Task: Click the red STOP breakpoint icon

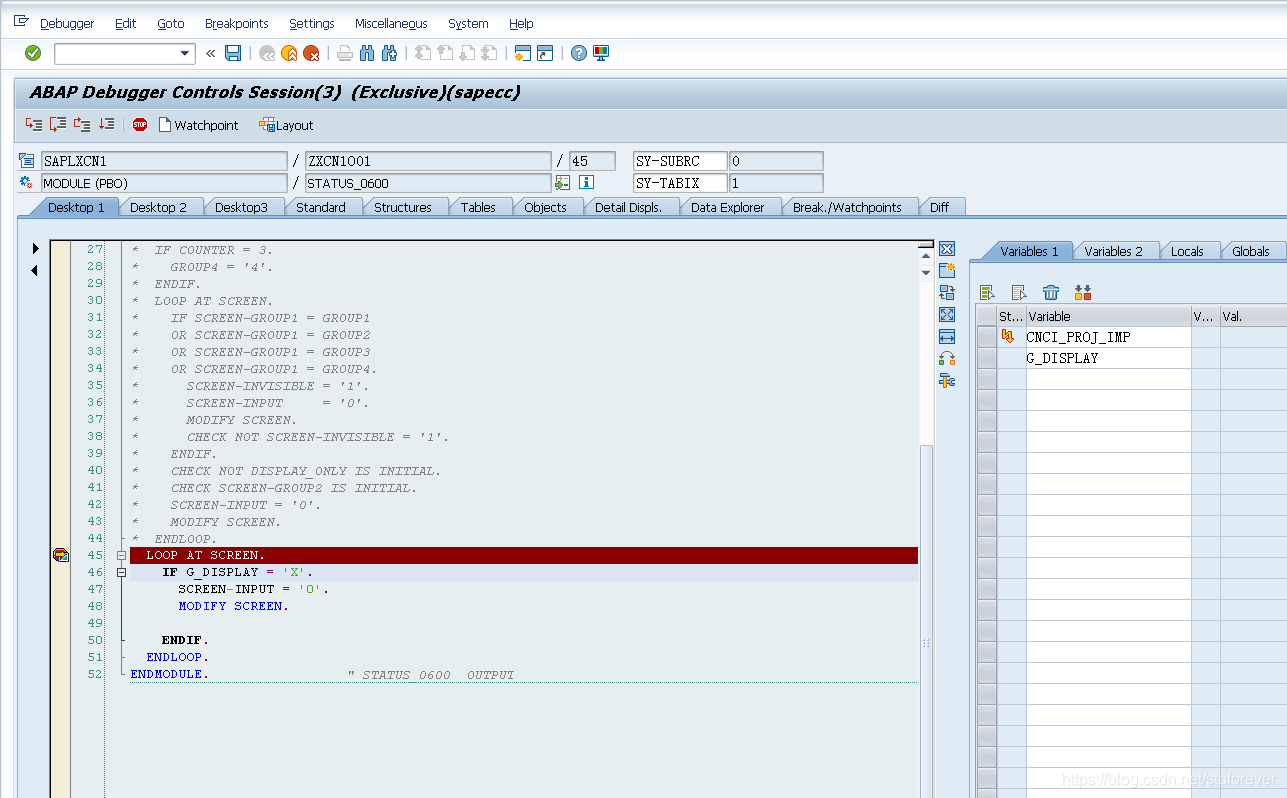Action: (140, 125)
